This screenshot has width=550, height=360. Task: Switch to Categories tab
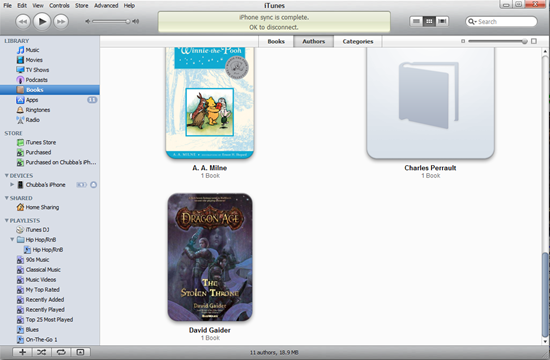[358, 41]
